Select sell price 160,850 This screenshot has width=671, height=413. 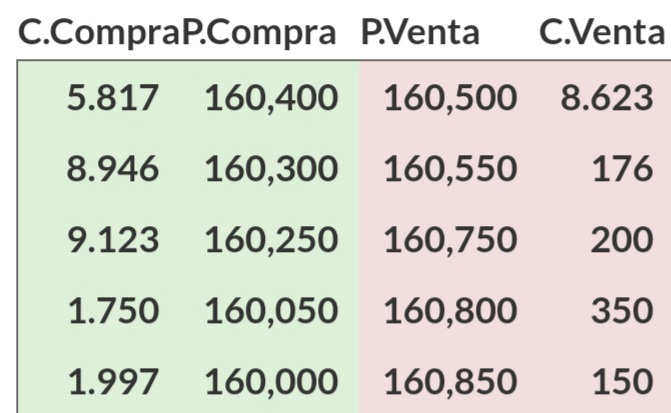coord(451,382)
